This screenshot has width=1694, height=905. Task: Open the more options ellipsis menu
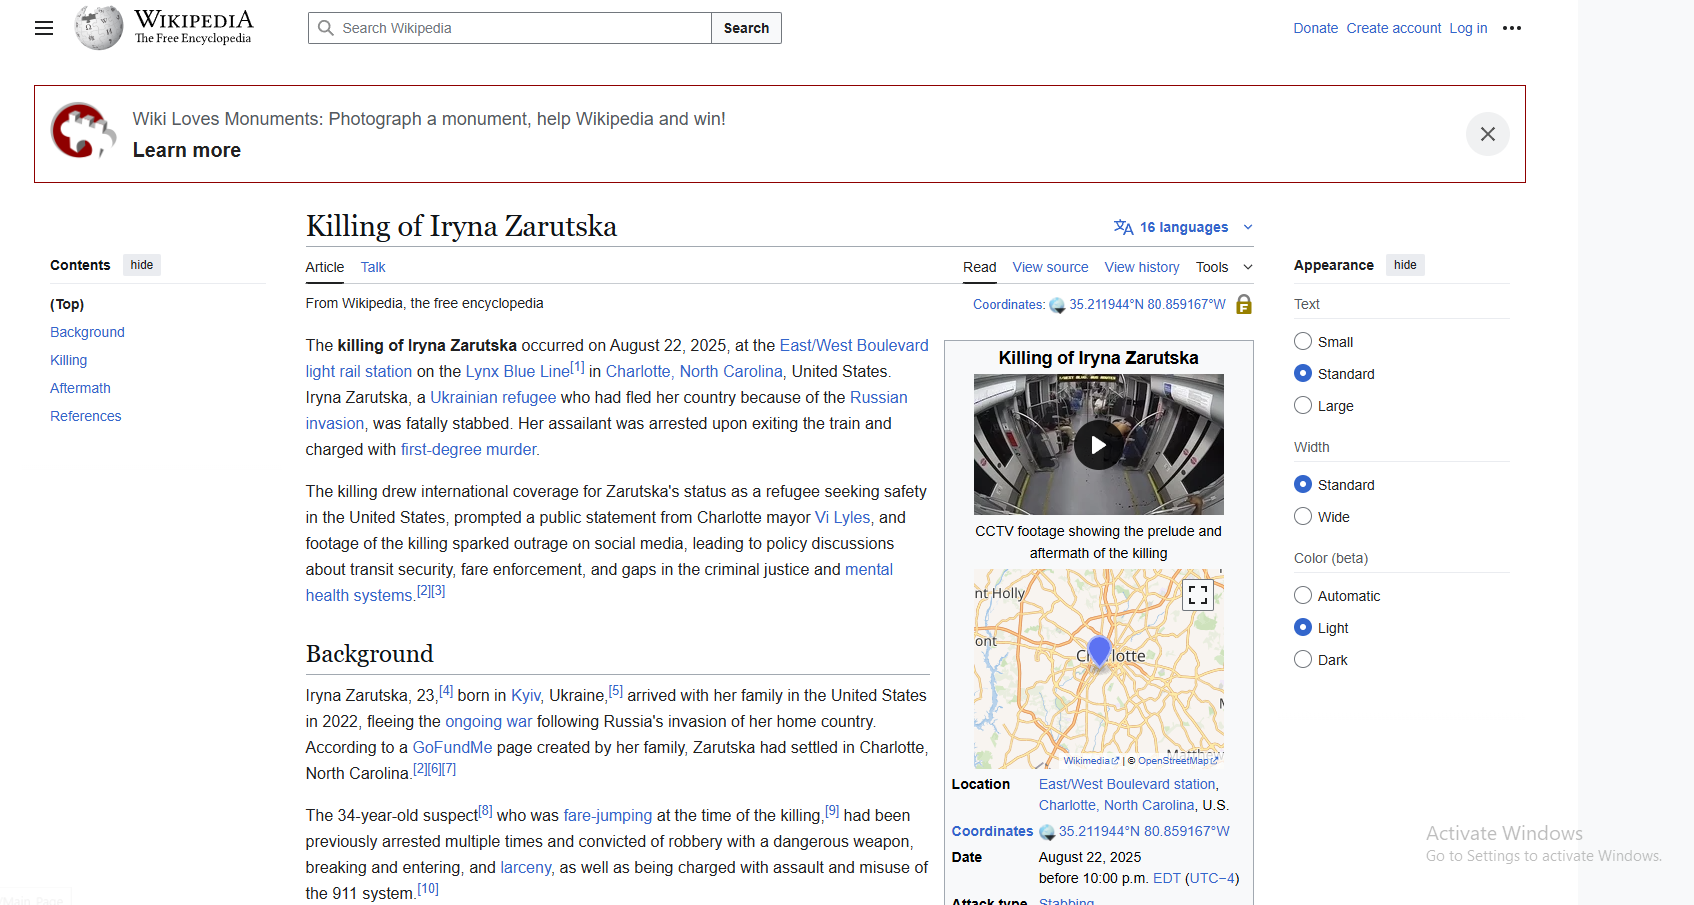point(1512,28)
